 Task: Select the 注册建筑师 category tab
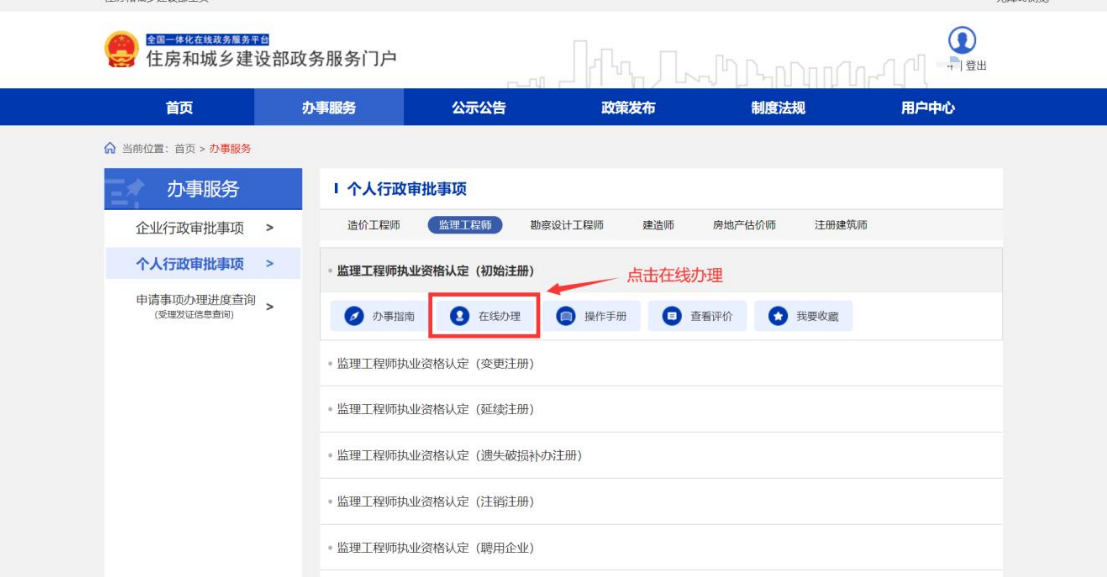tap(840, 225)
